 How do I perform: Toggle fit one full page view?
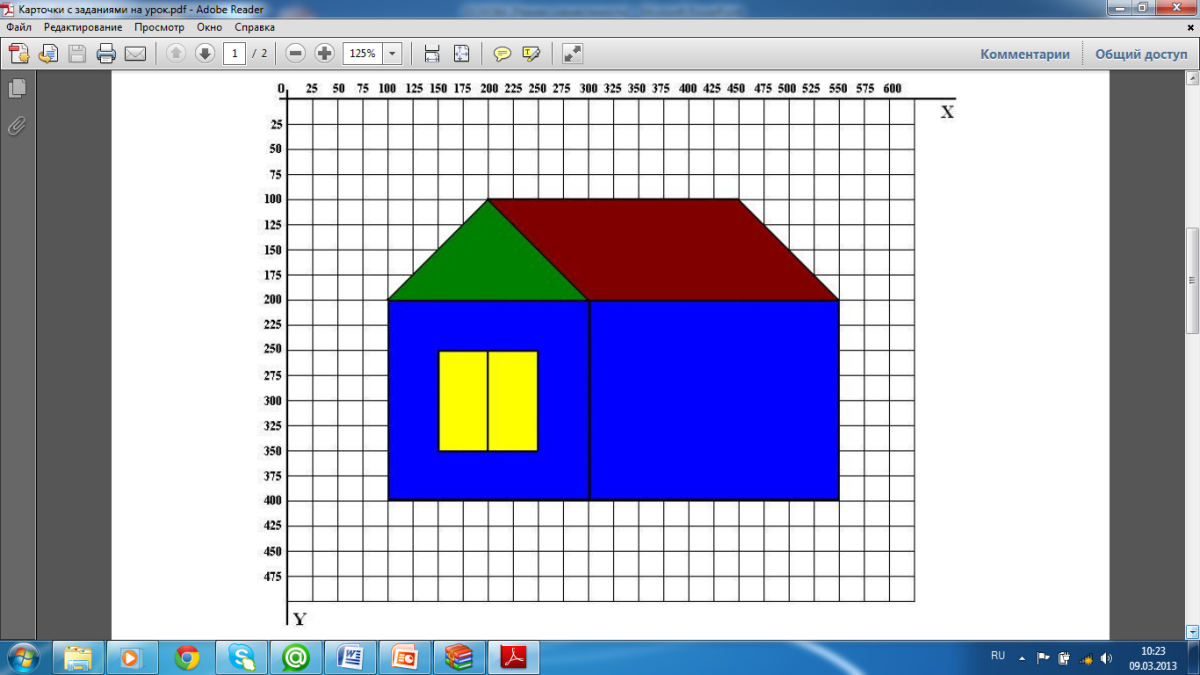461,54
